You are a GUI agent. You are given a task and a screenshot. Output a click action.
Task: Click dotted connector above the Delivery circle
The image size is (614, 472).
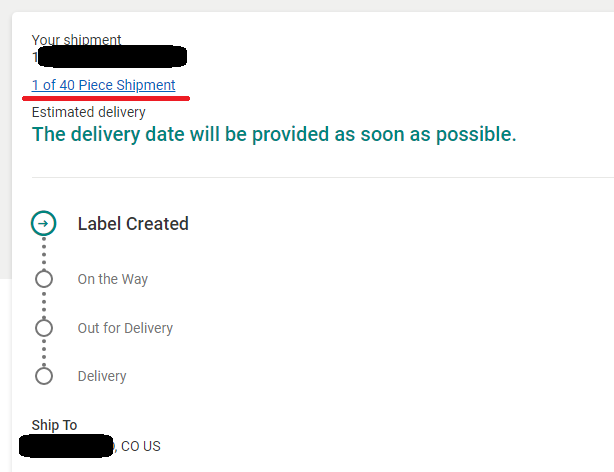pos(43,352)
